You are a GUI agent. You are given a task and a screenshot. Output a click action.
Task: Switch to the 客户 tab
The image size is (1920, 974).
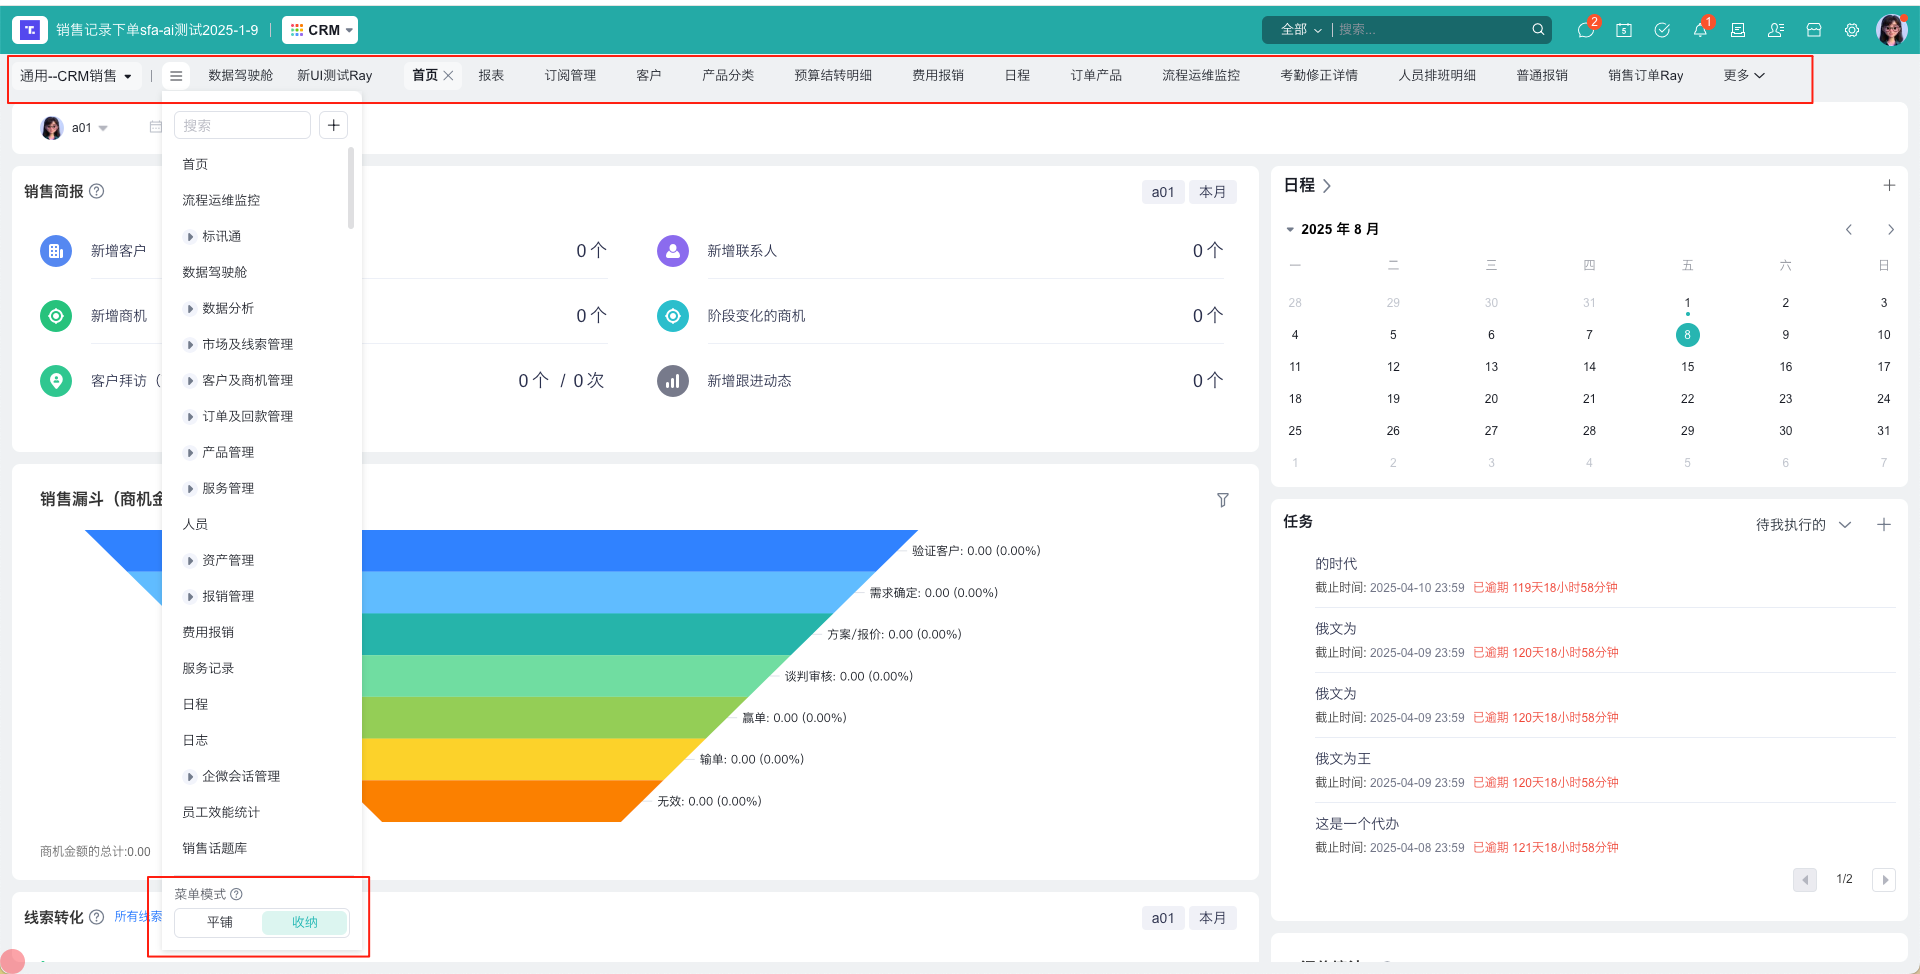tap(649, 74)
